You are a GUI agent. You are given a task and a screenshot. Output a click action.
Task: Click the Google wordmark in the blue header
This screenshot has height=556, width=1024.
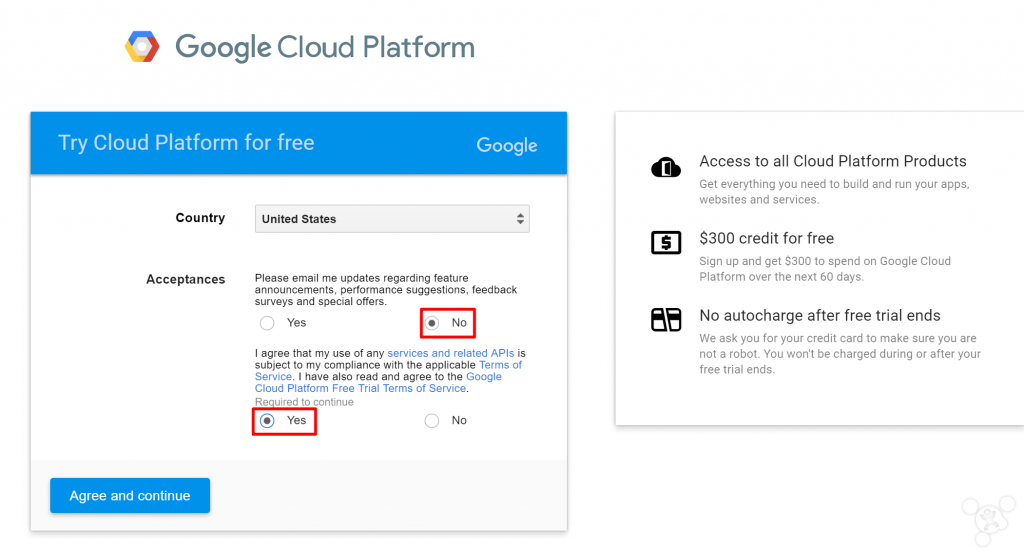[x=507, y=145]
